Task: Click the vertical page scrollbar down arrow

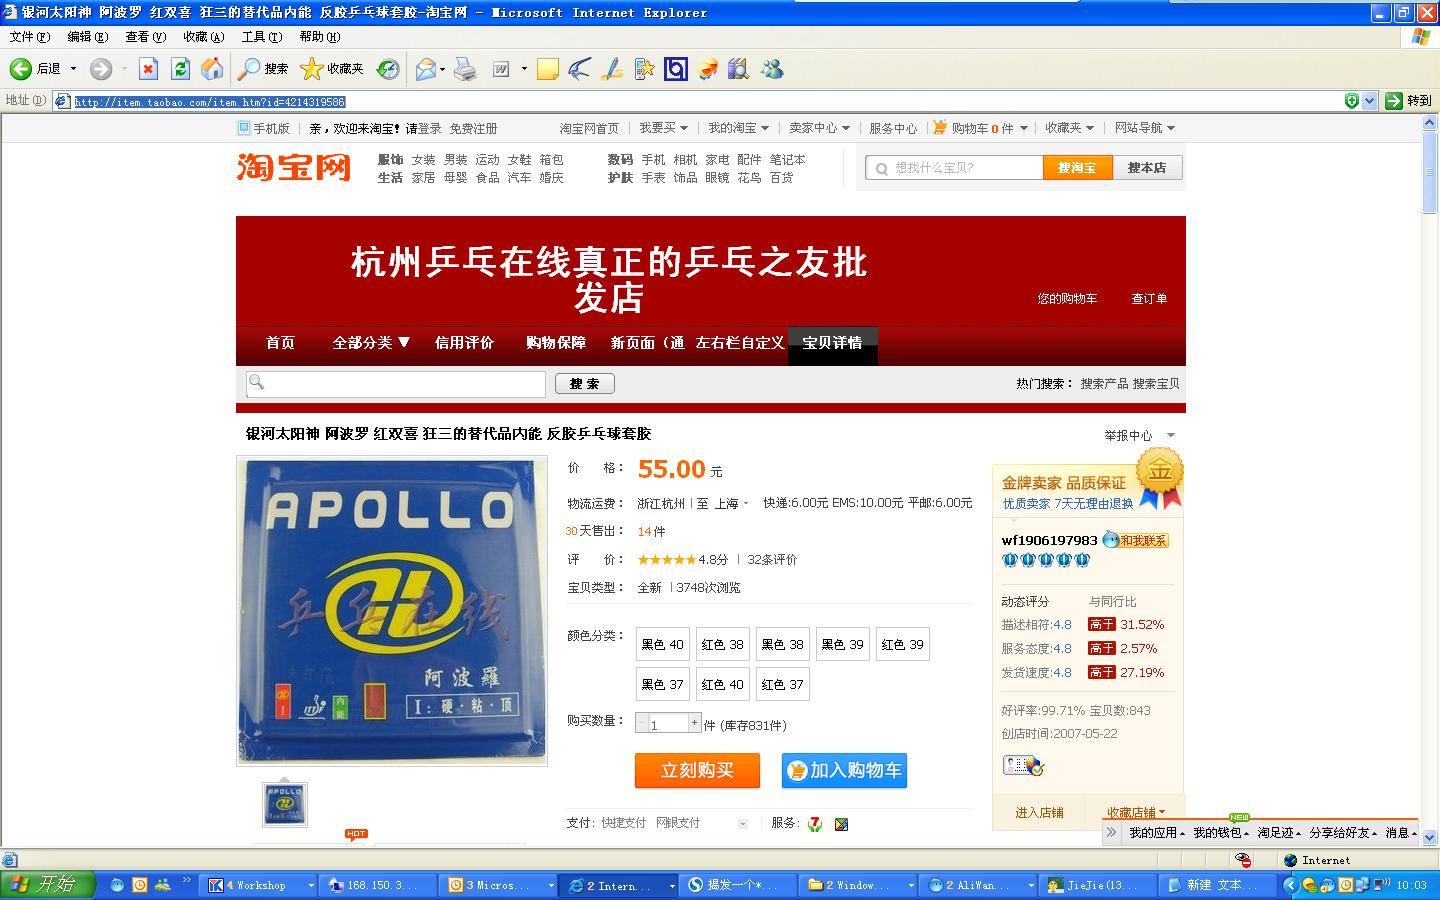Action: (1429, 837)
